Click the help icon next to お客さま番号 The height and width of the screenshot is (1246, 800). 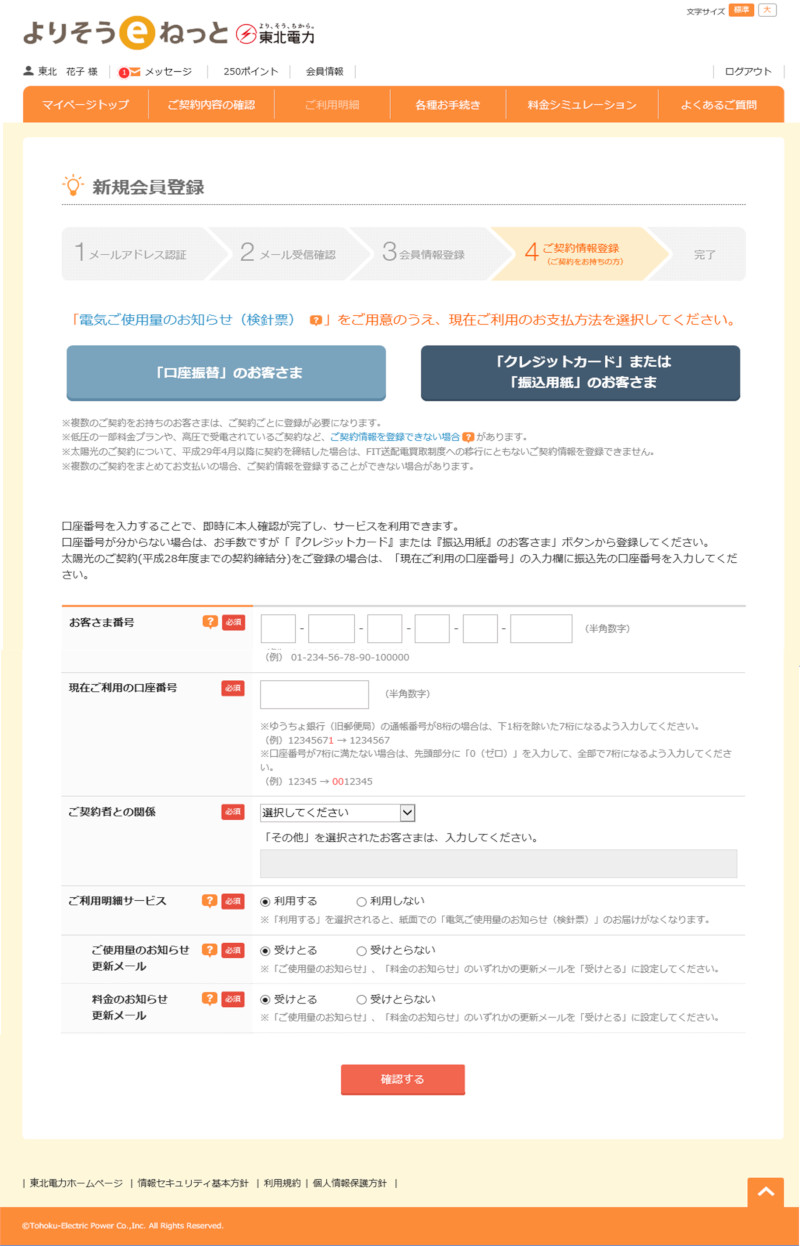point(209,622)
